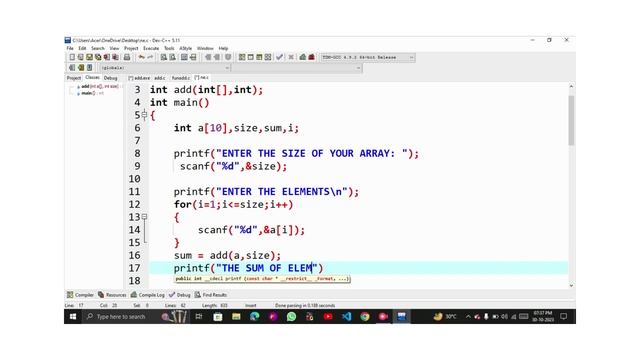The image size is (640, 360).
Task: Show hidden system tray icons chevron
Action: click(x=468, y=316)
